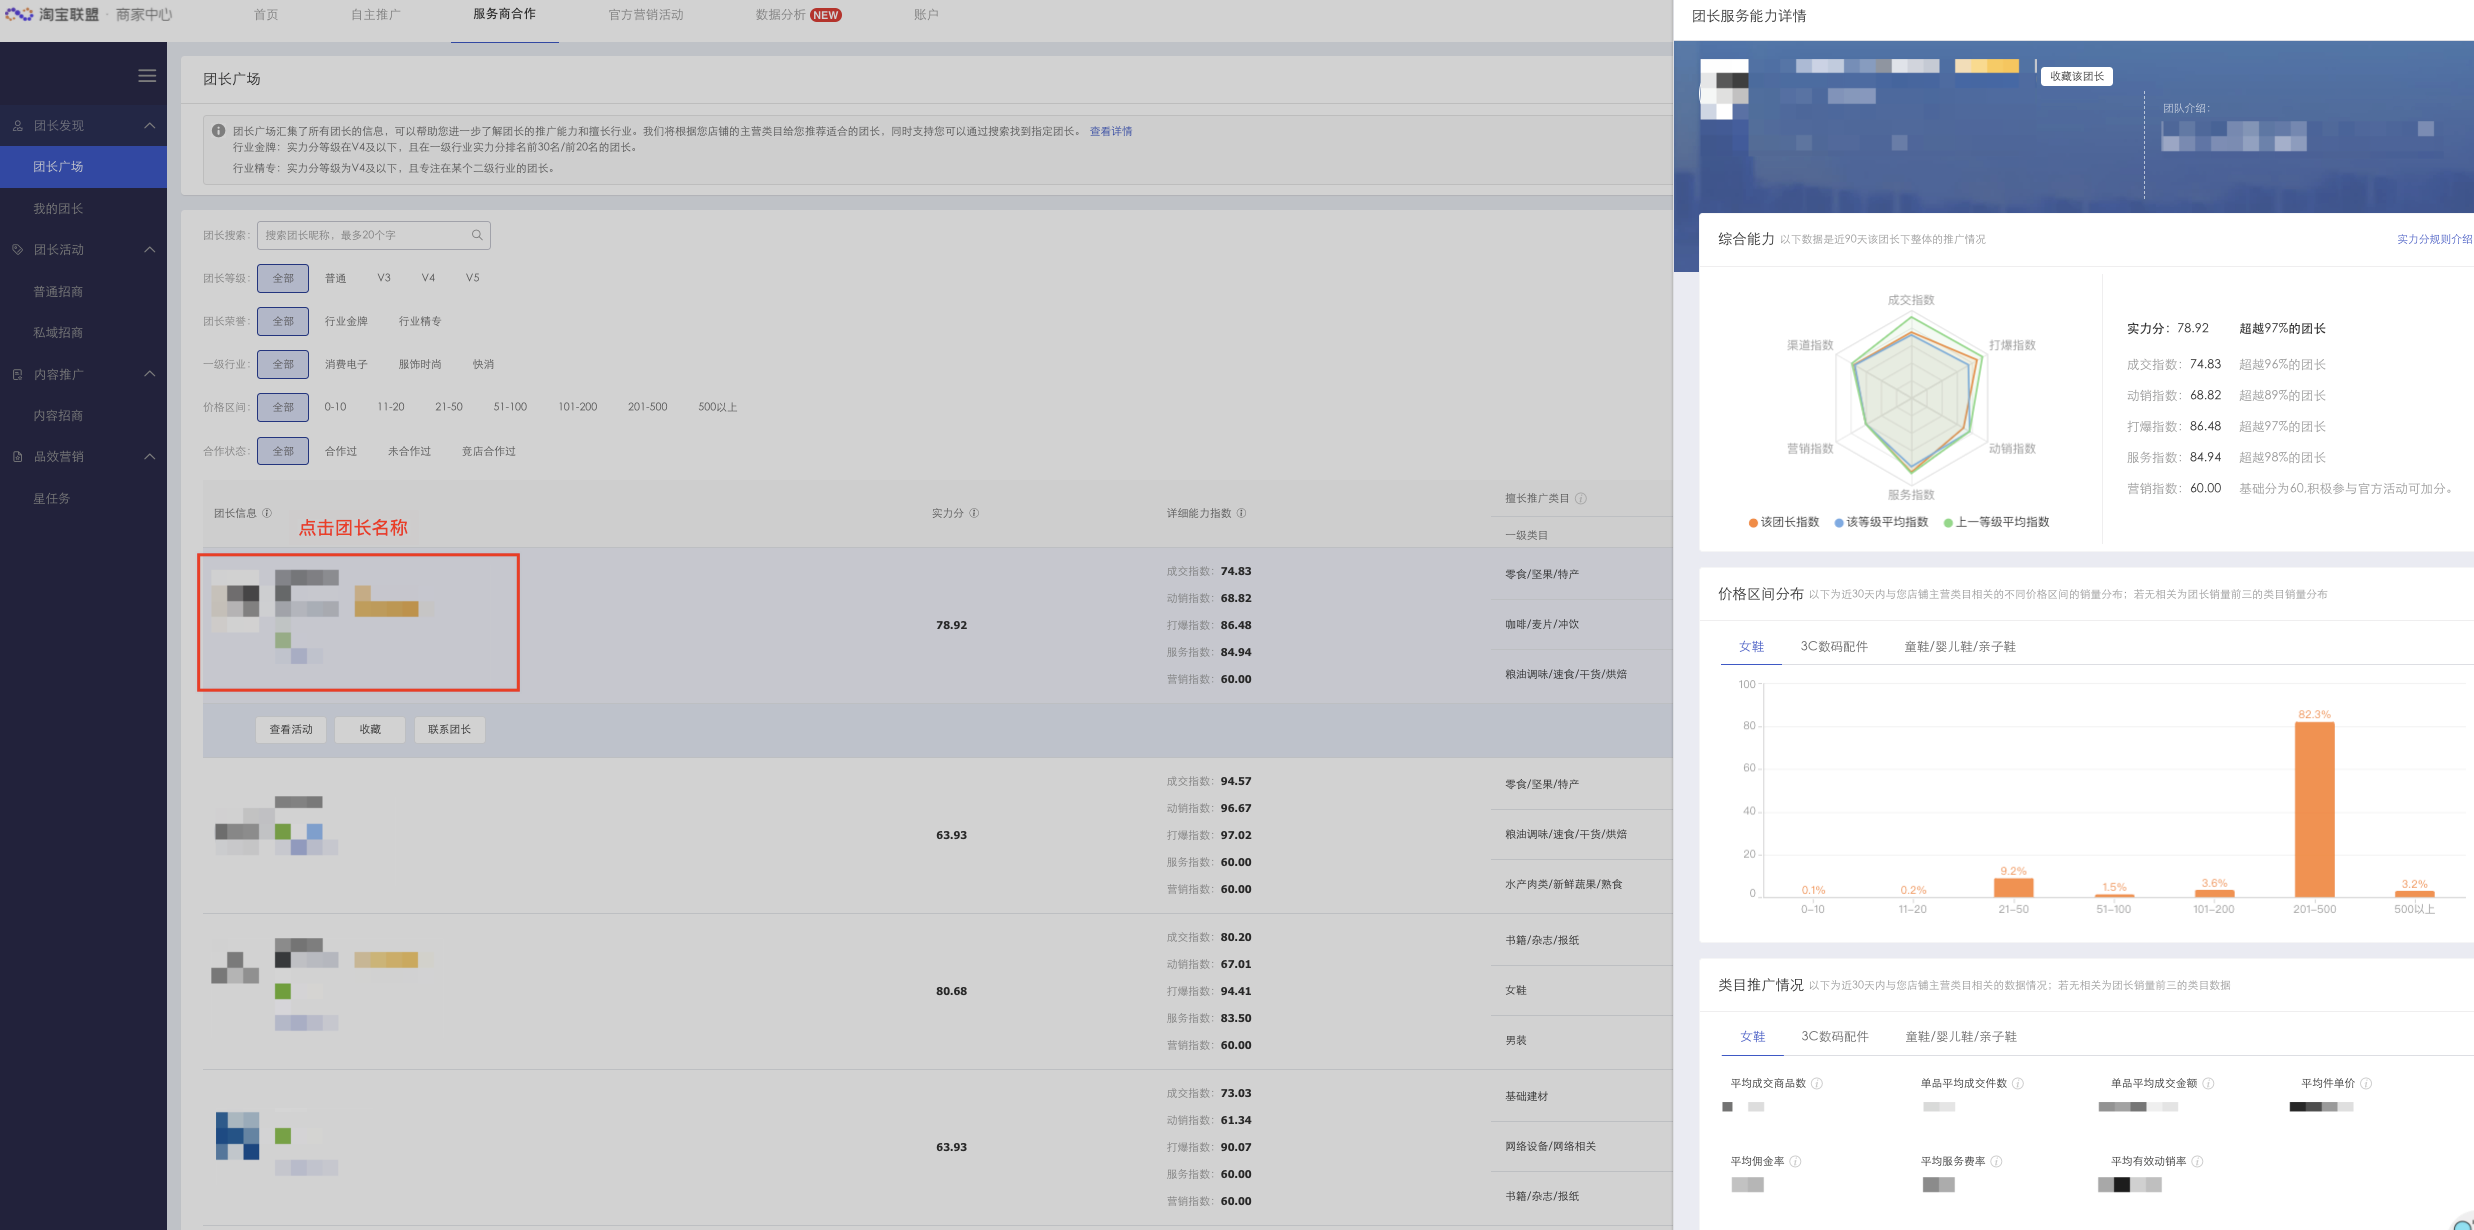Click the 查看活动 button
2474x1230 pixels.
291,730
